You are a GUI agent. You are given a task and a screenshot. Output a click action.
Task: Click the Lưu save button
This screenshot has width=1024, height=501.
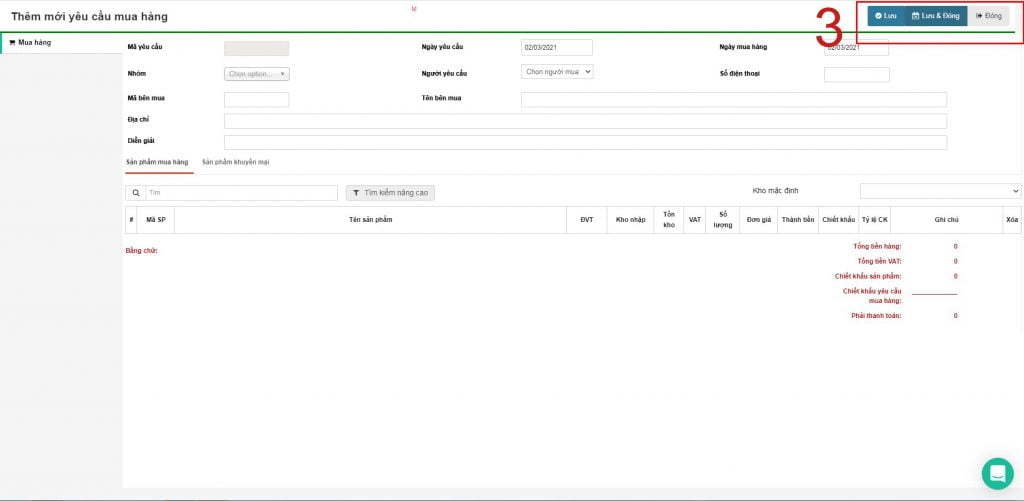[886, 16]
